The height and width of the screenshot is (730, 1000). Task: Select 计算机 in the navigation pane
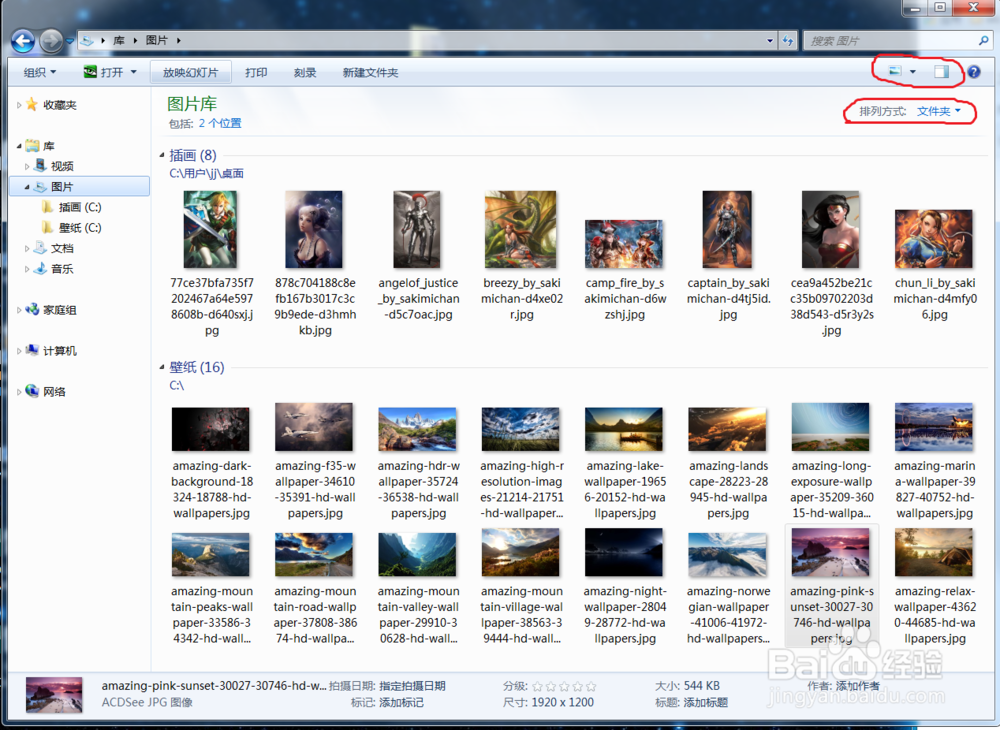pos(59,351)
